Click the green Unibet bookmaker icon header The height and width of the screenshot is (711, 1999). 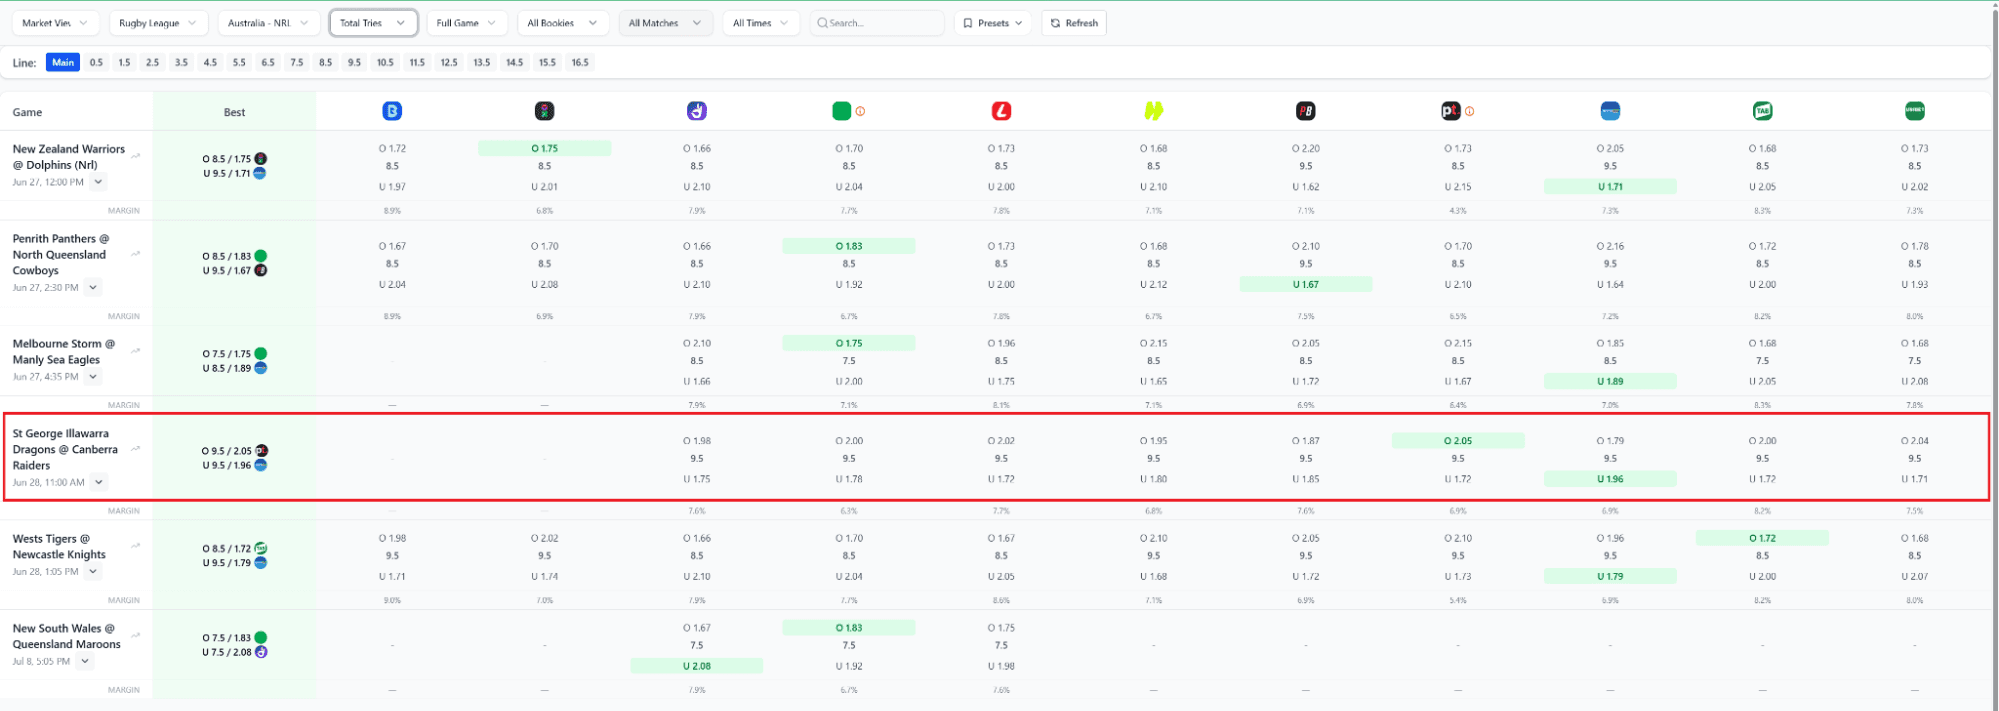pyautogui.click(x=1915, y=111)
